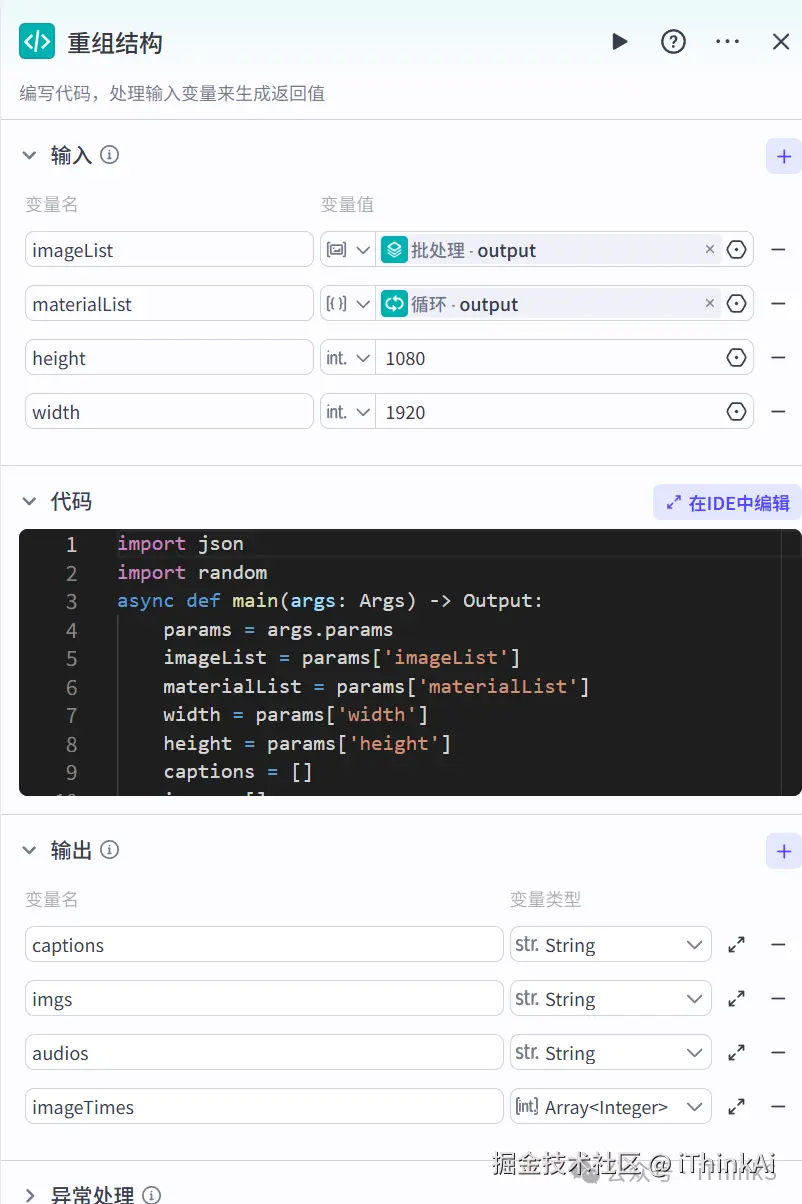Collapse the 输出 section
Screen dimensions: 802x1204
29,850
